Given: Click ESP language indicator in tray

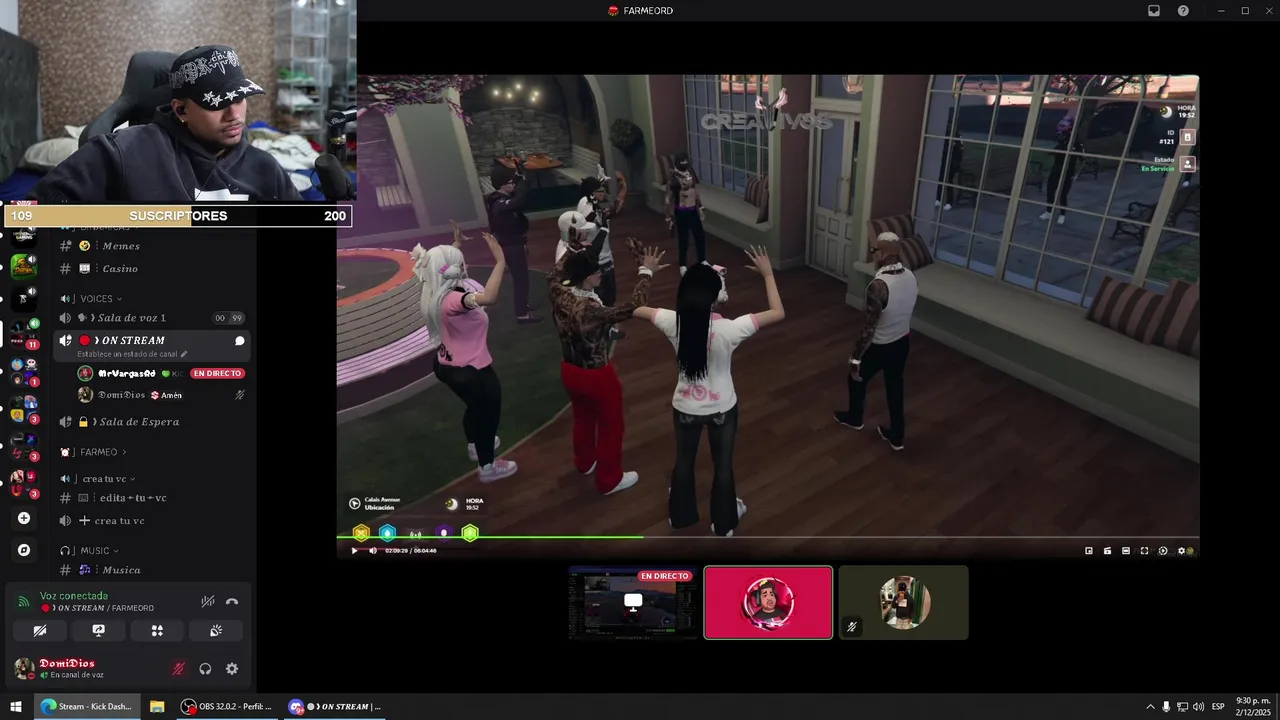Looking at the screenshot, I should click(1218, 707).
